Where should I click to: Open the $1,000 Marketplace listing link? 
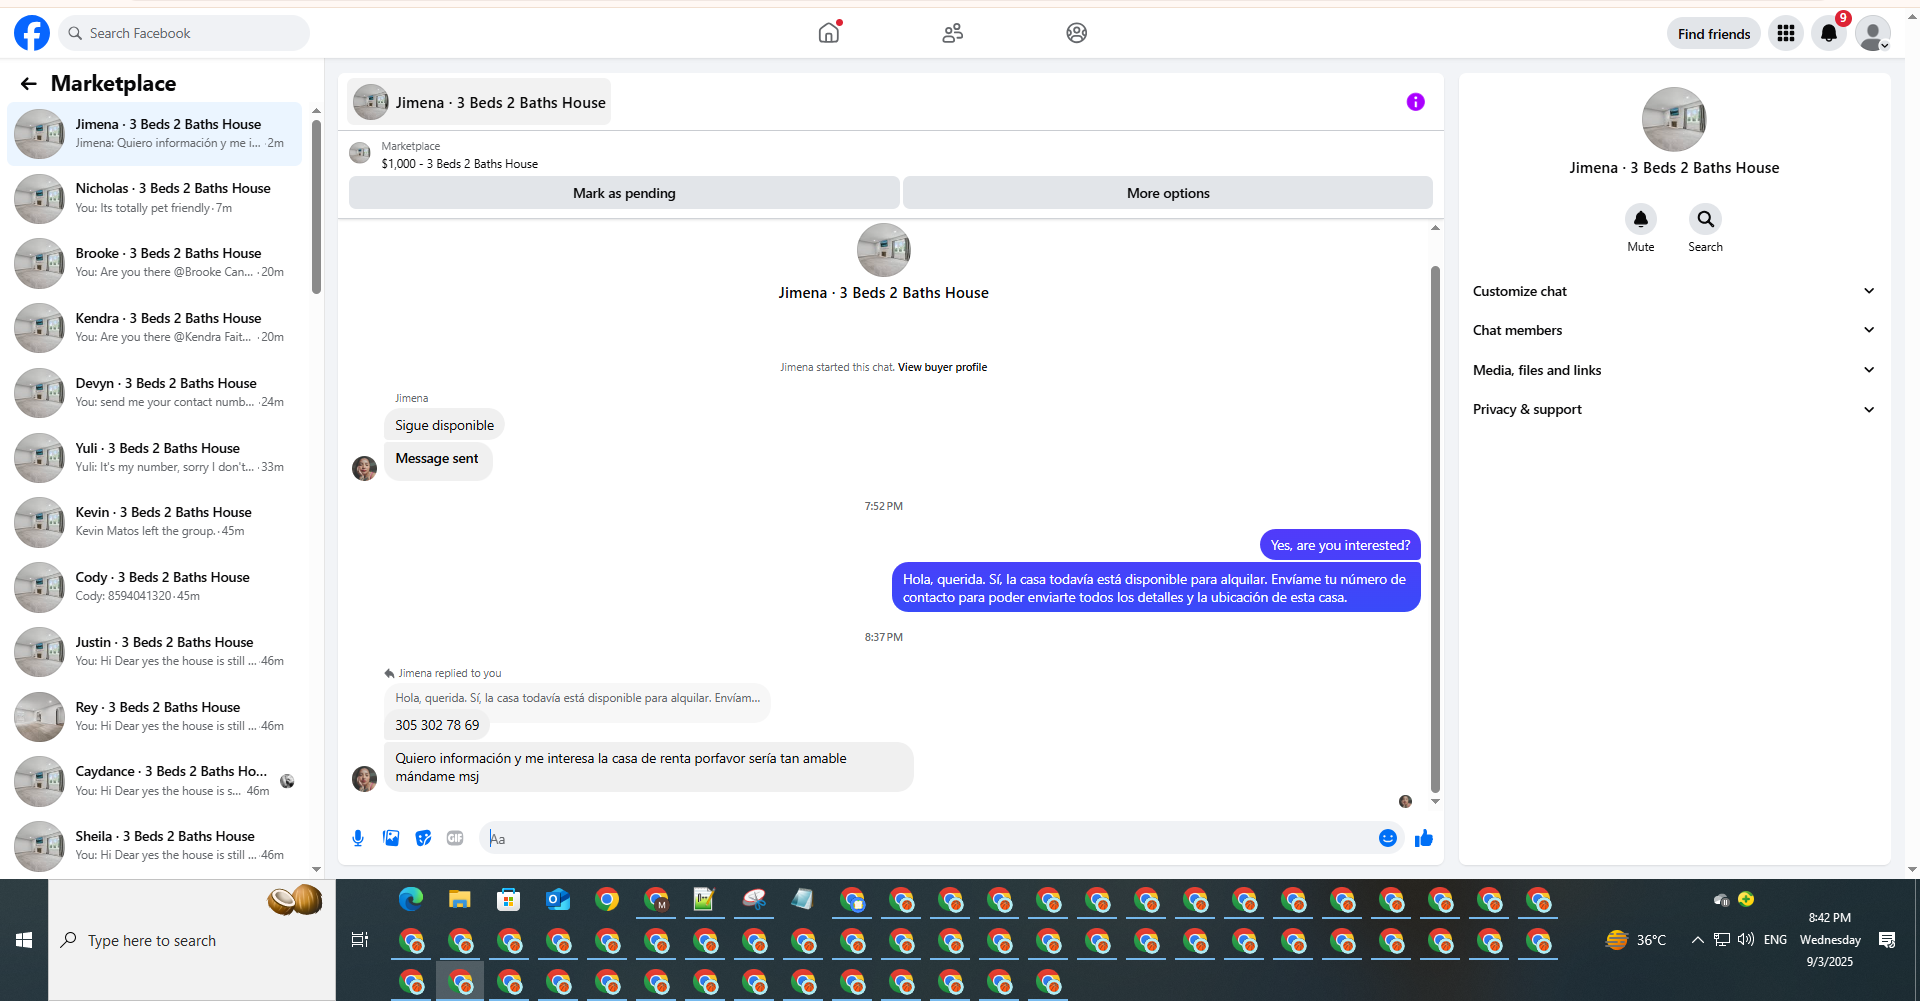point(460,164)
